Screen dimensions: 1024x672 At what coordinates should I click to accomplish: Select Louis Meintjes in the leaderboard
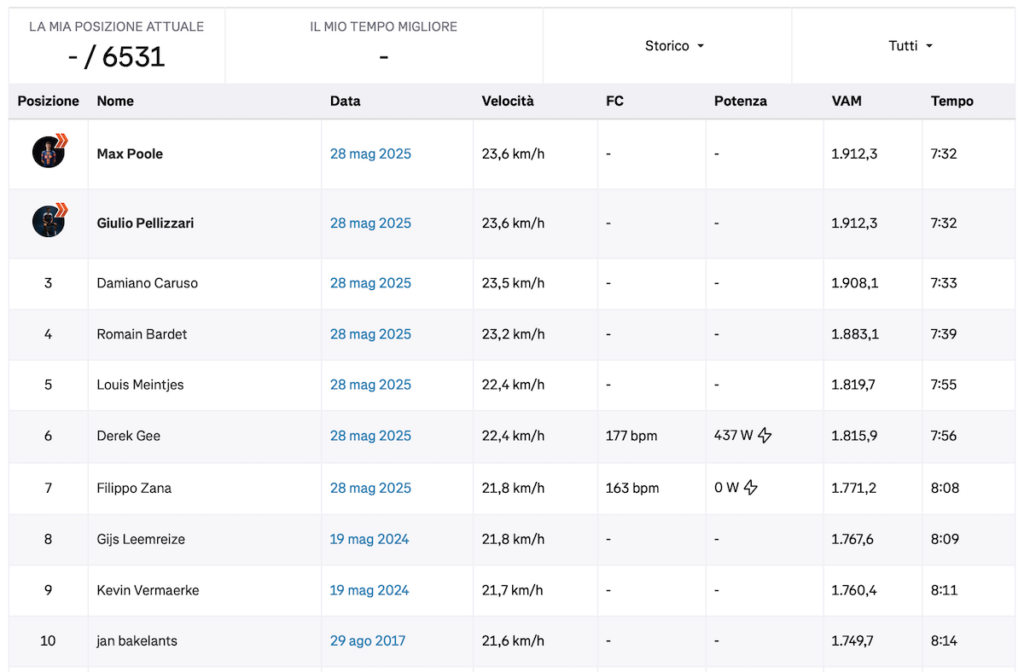140,385
